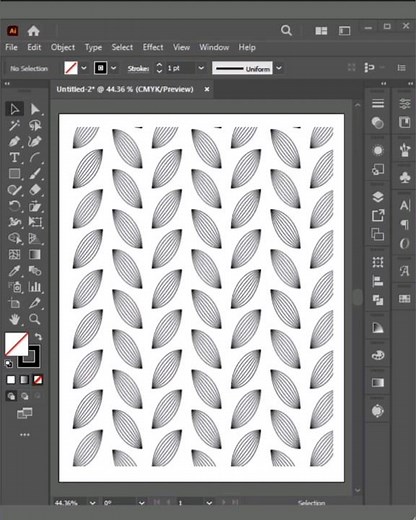Activate the Hand tool
Image resolution: width=416 pixels, height=520 pixels.
[14, 319]
